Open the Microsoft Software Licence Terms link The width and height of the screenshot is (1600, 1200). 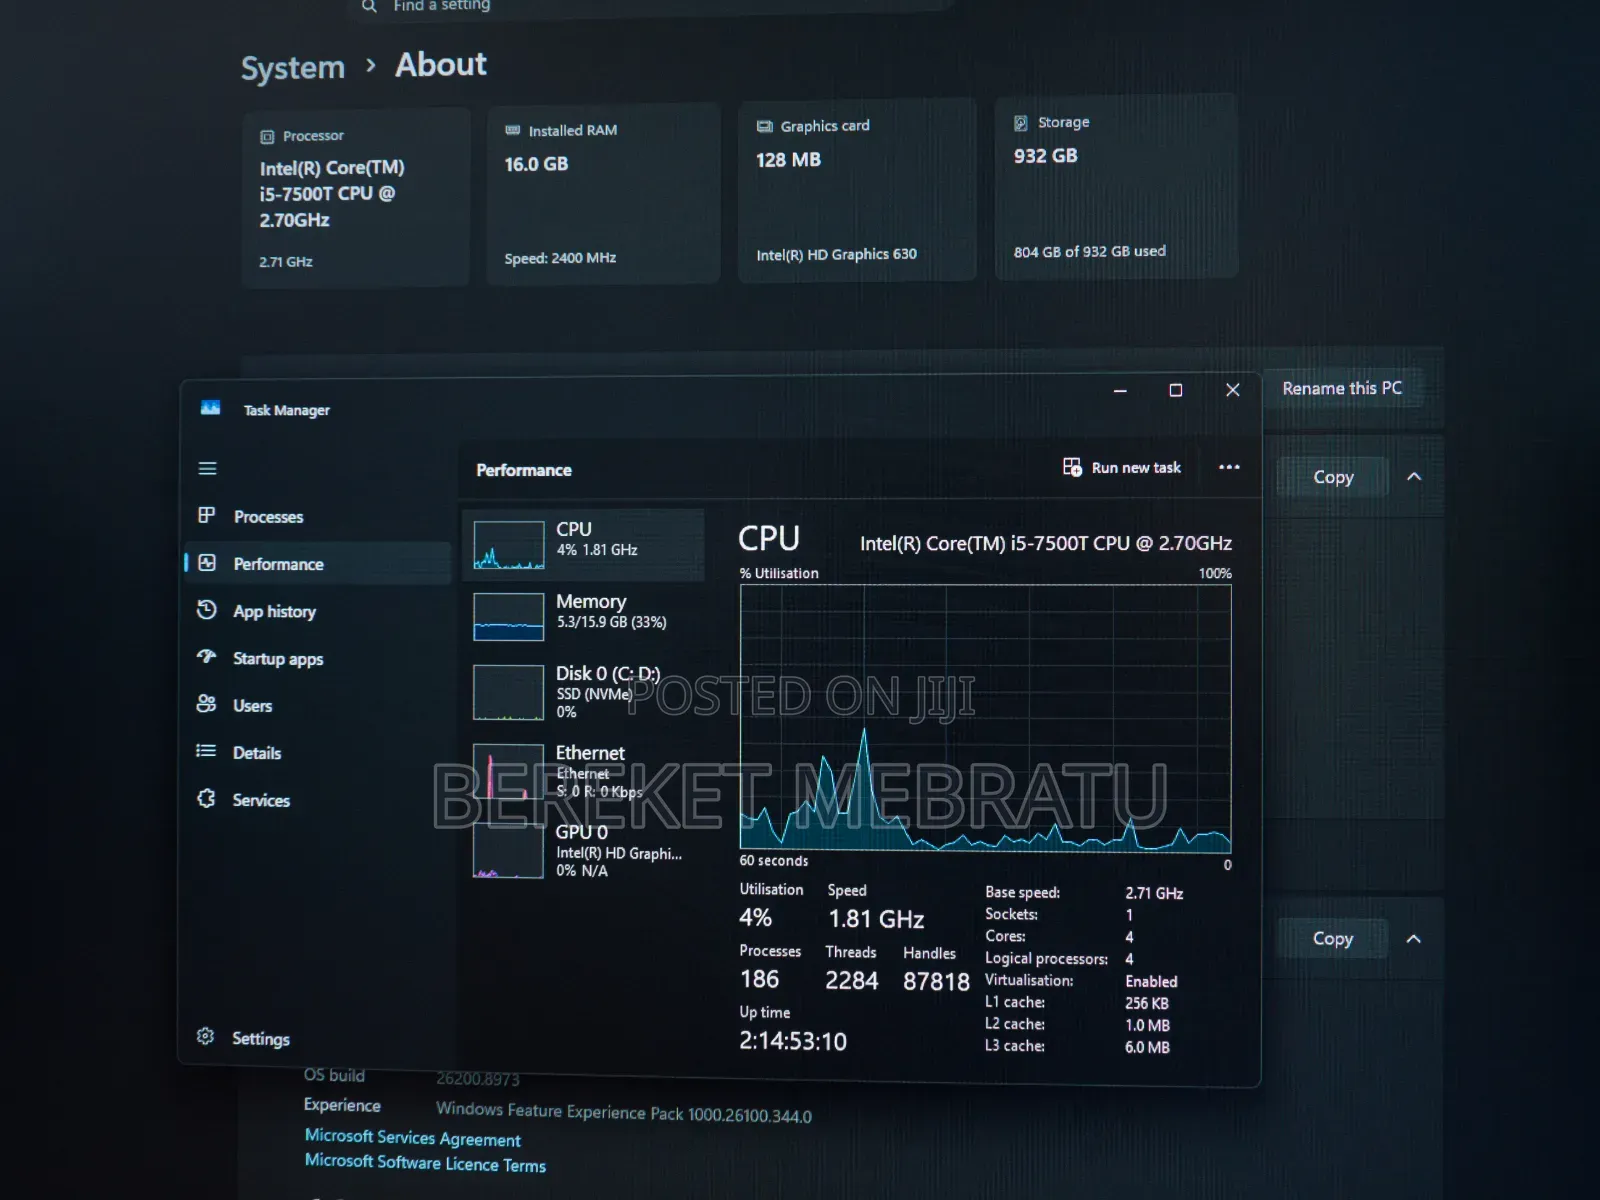pos(425,1163)
